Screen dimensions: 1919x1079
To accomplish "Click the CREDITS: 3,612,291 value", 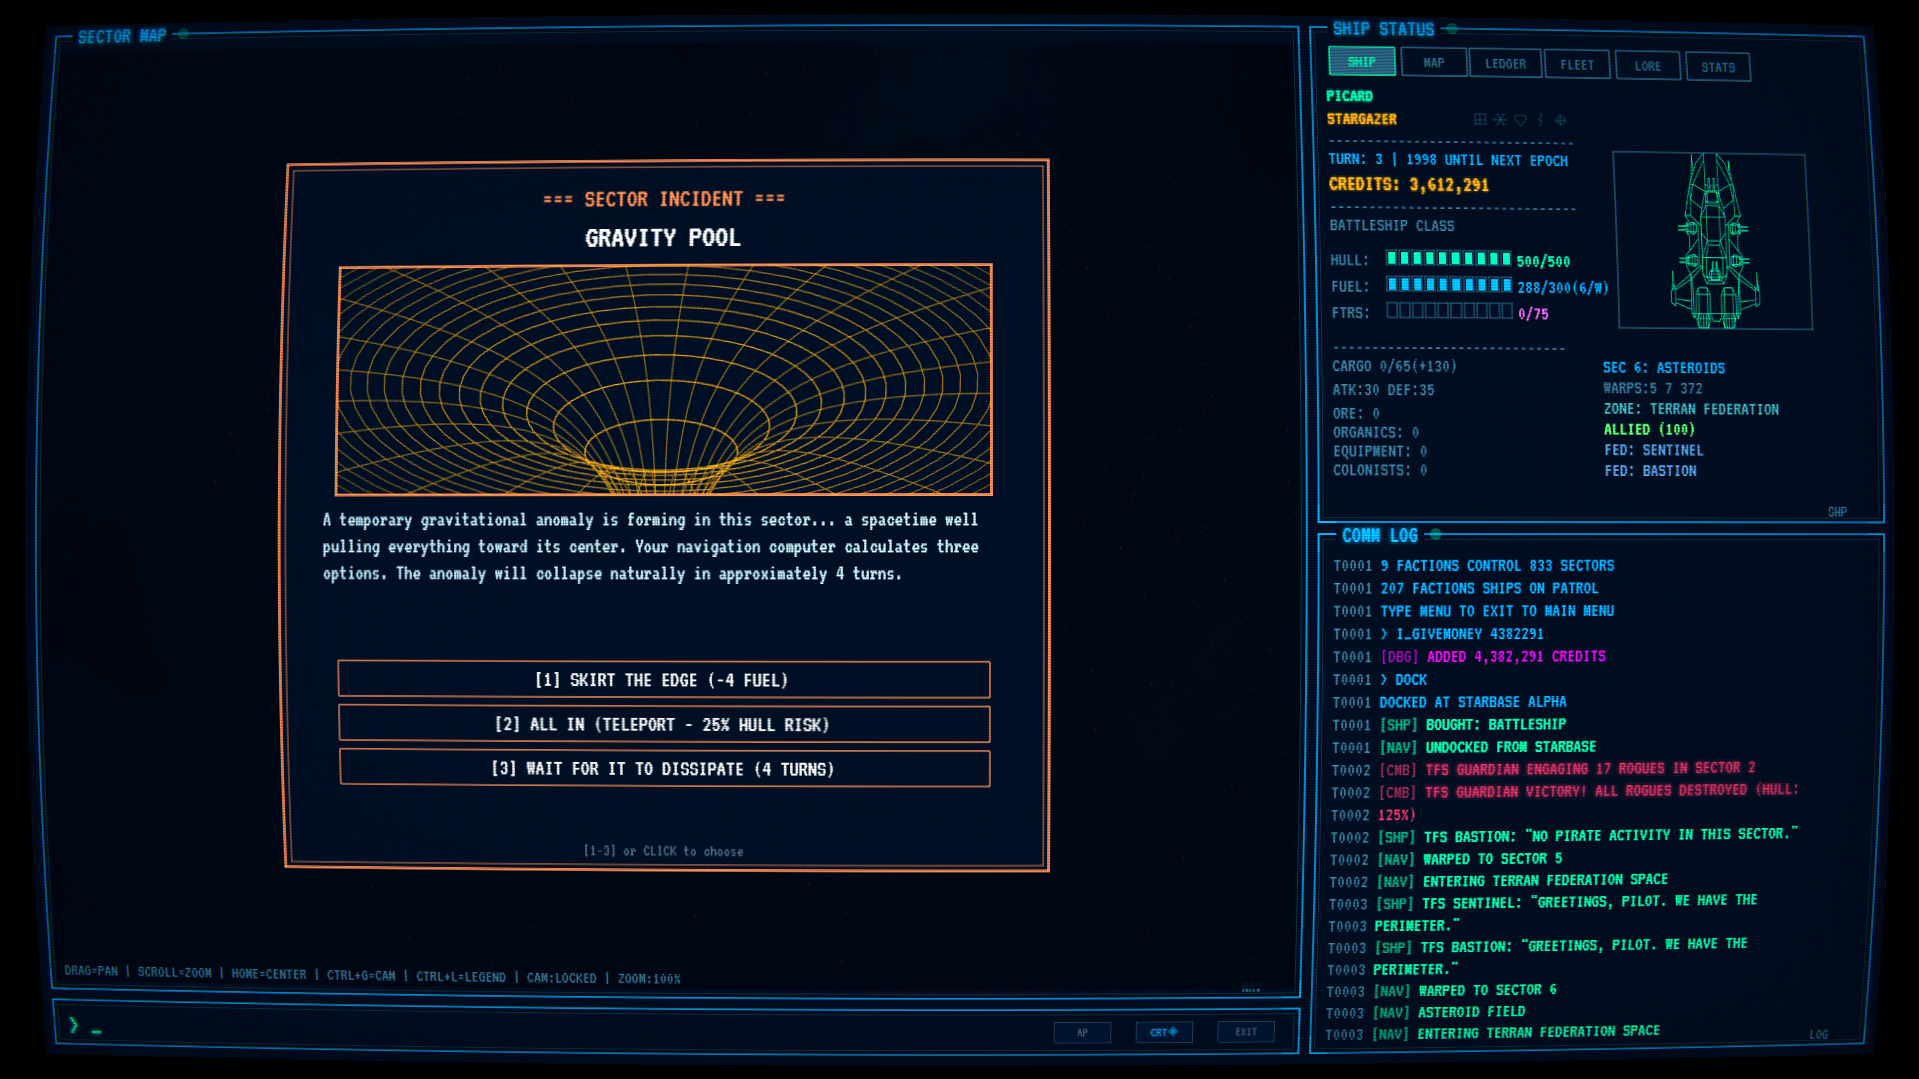I will (1408, 185).
